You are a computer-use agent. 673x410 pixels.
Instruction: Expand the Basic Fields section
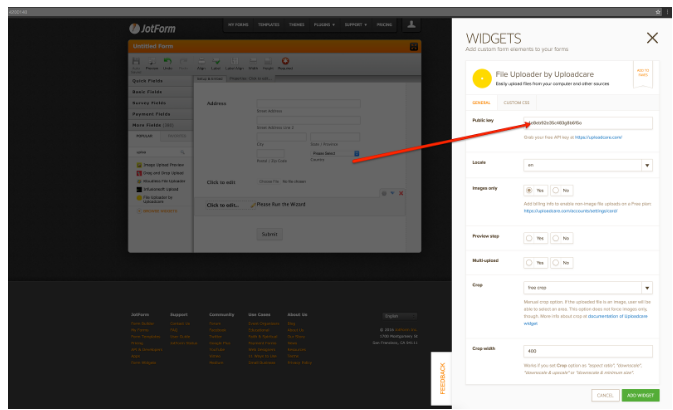pyautogui.click(x=161, y=92)
